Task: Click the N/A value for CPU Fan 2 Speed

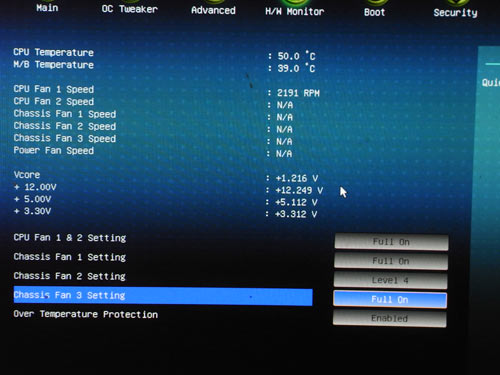Action: coord(285,105)
